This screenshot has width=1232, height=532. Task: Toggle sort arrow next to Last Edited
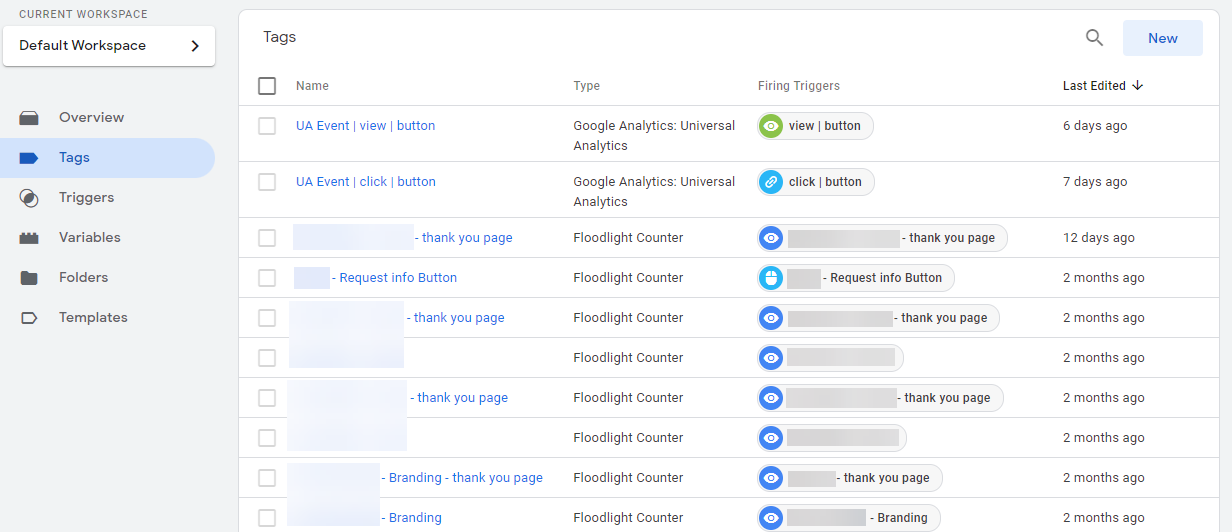tap(1138, 86)
